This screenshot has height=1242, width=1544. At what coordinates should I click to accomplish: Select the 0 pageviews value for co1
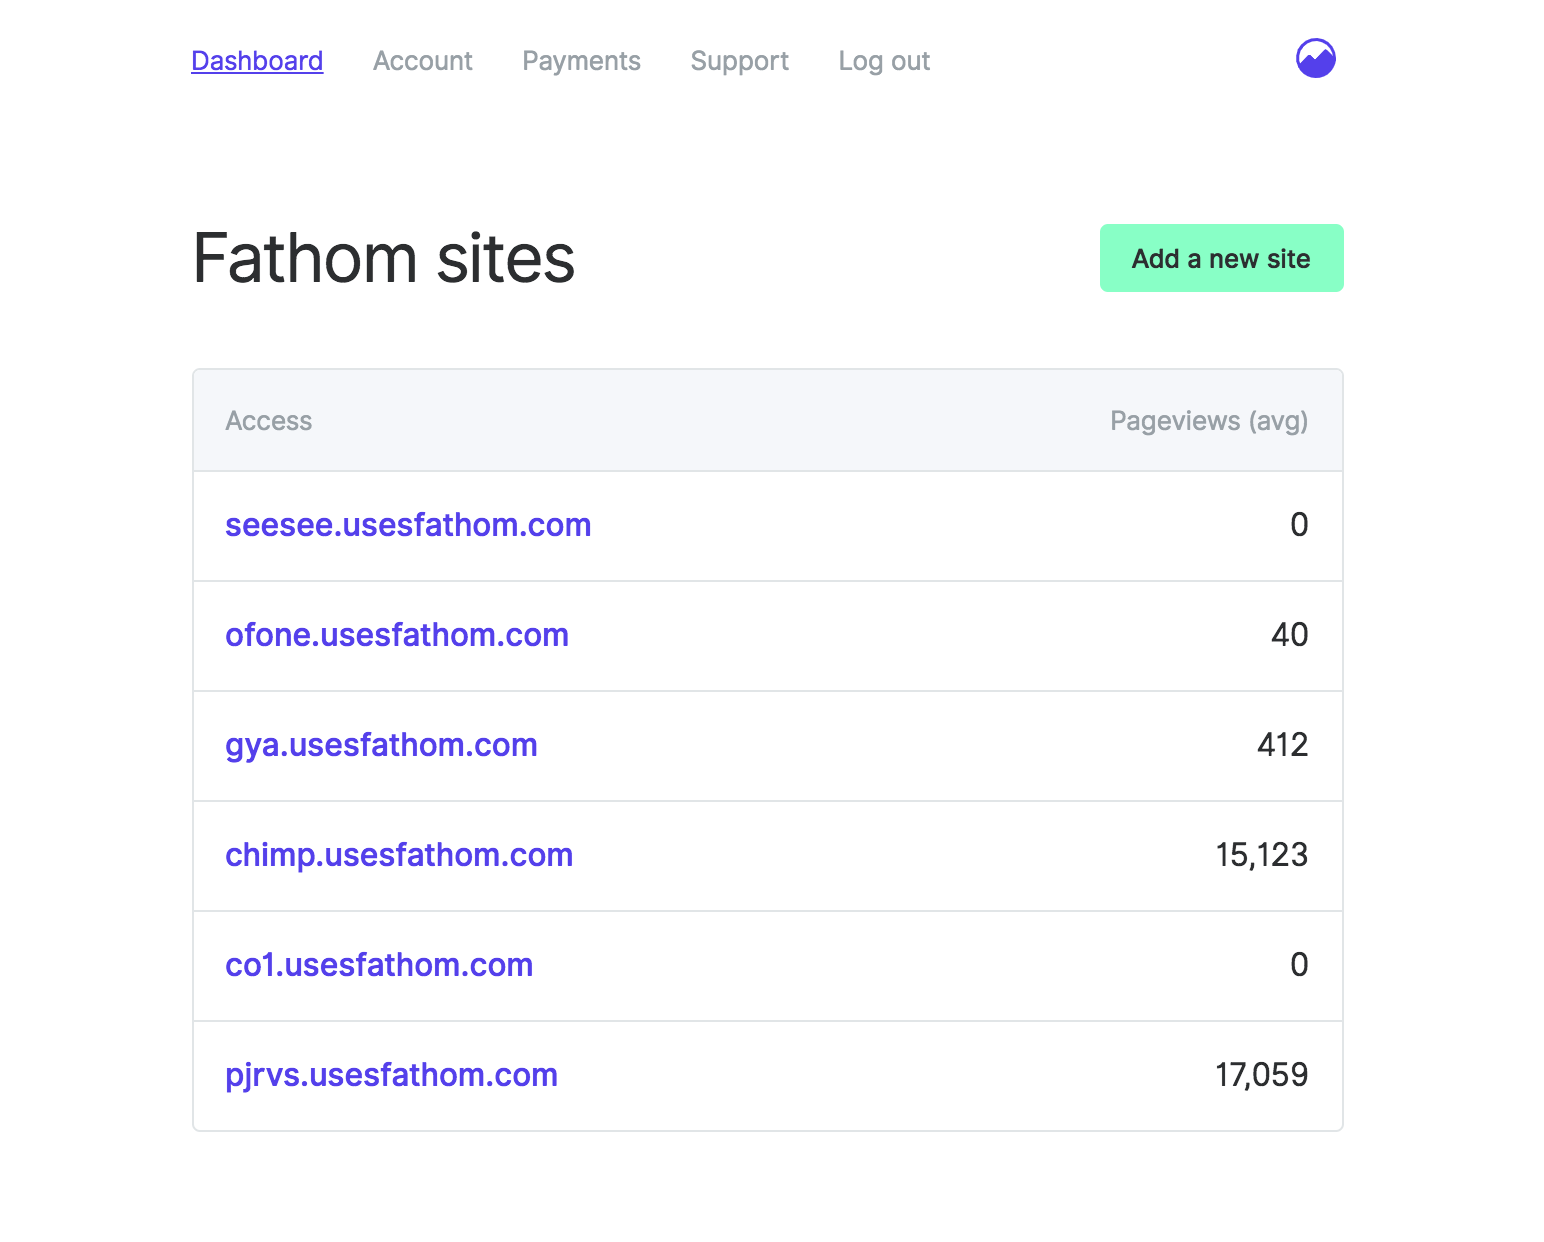click(x=1299, y=965)
